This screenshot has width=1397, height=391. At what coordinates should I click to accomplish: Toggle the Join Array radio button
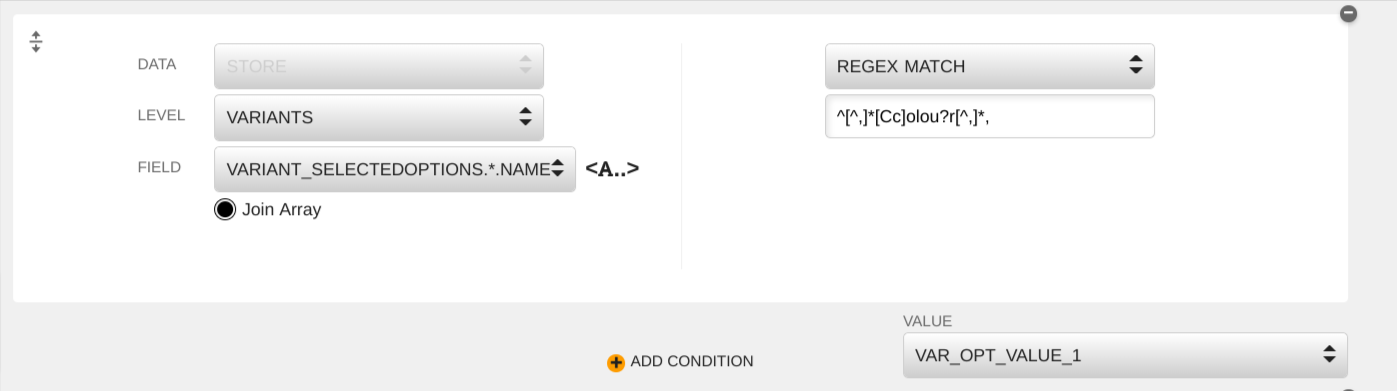click(225, 209)
